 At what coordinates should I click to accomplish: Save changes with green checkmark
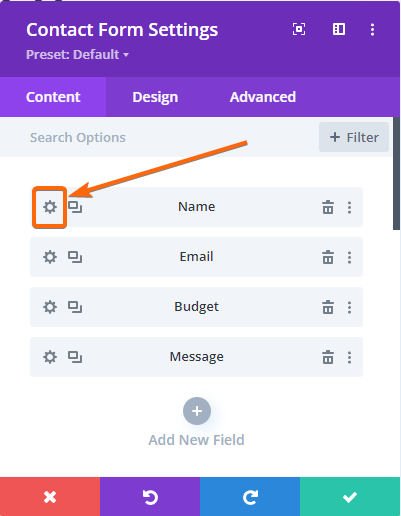[x=350, y=497]
